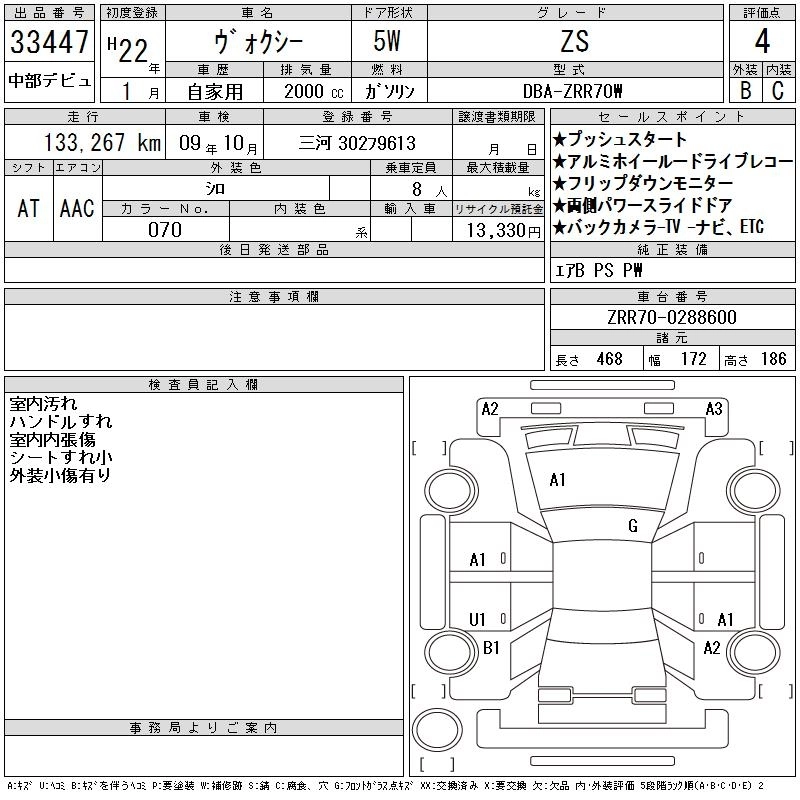This screenshot has height=800, width=800.
Task: Select the A2 mark near the rear right wheel
Action: pyautogui.click(x=711, y=648)
